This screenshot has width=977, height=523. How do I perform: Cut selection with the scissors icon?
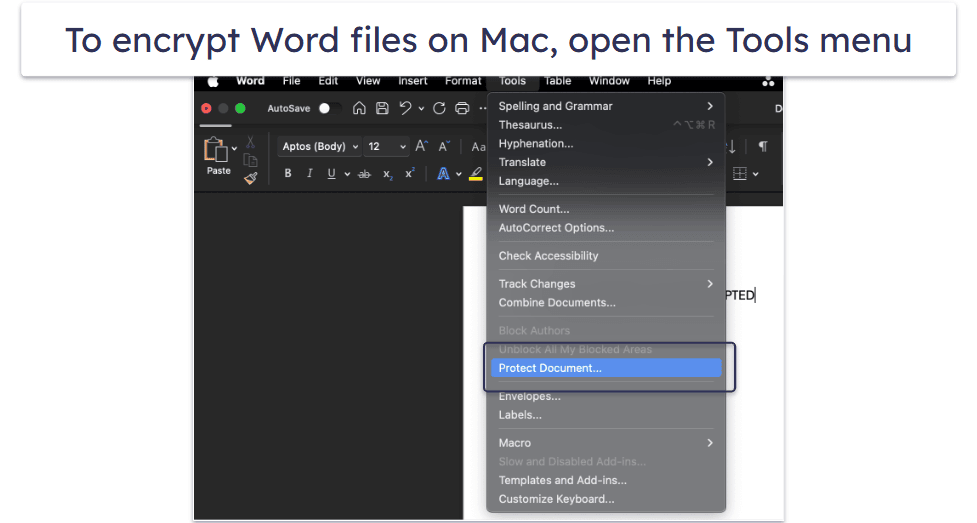250,142
